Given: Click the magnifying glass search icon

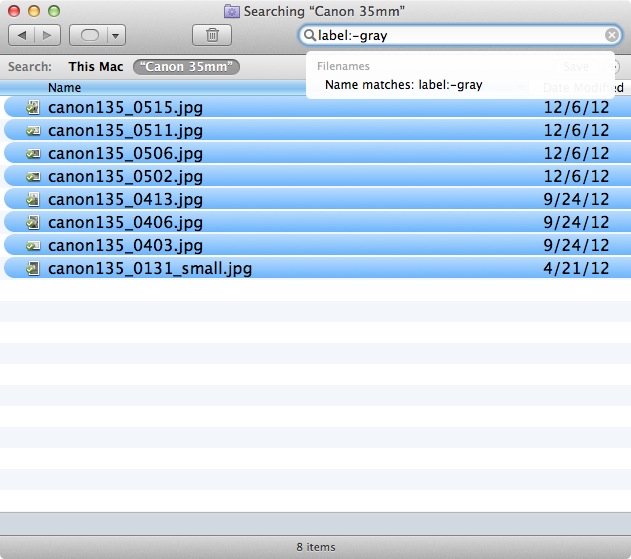Looking at the screenshot, I should 310,36.
